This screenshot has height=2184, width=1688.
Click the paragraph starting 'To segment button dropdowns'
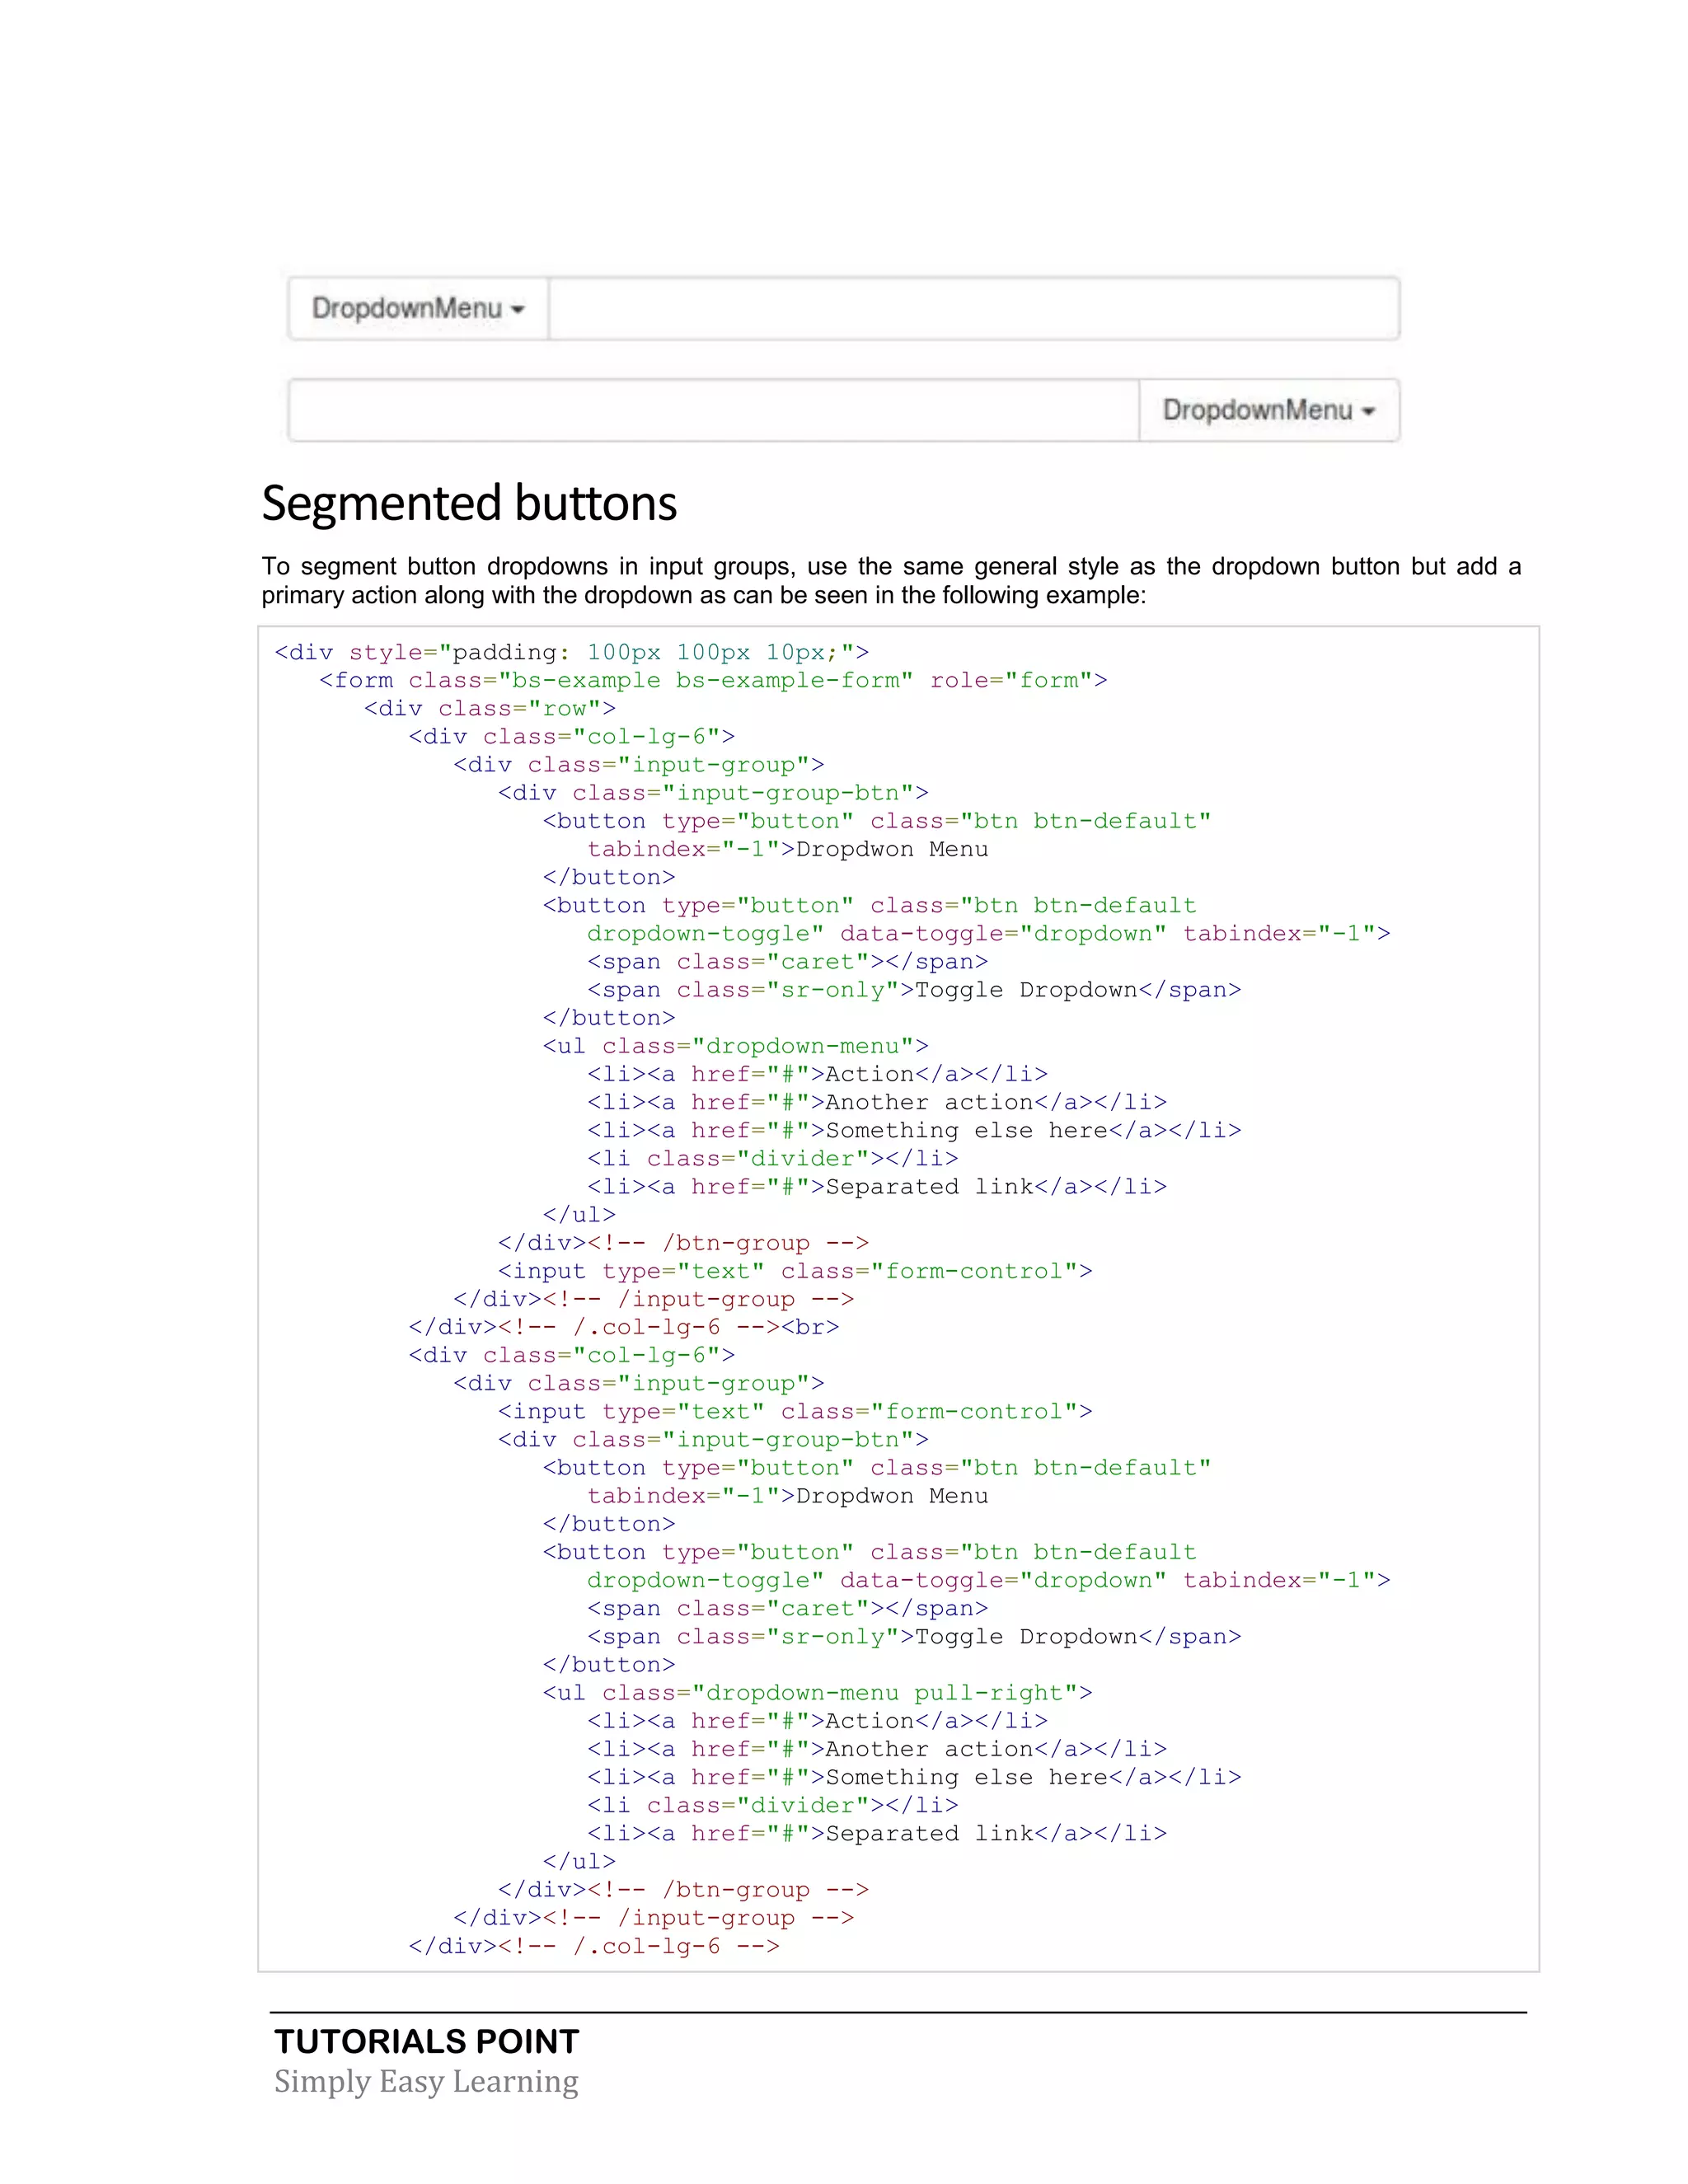pyautogui.click(x=891, y=581)
